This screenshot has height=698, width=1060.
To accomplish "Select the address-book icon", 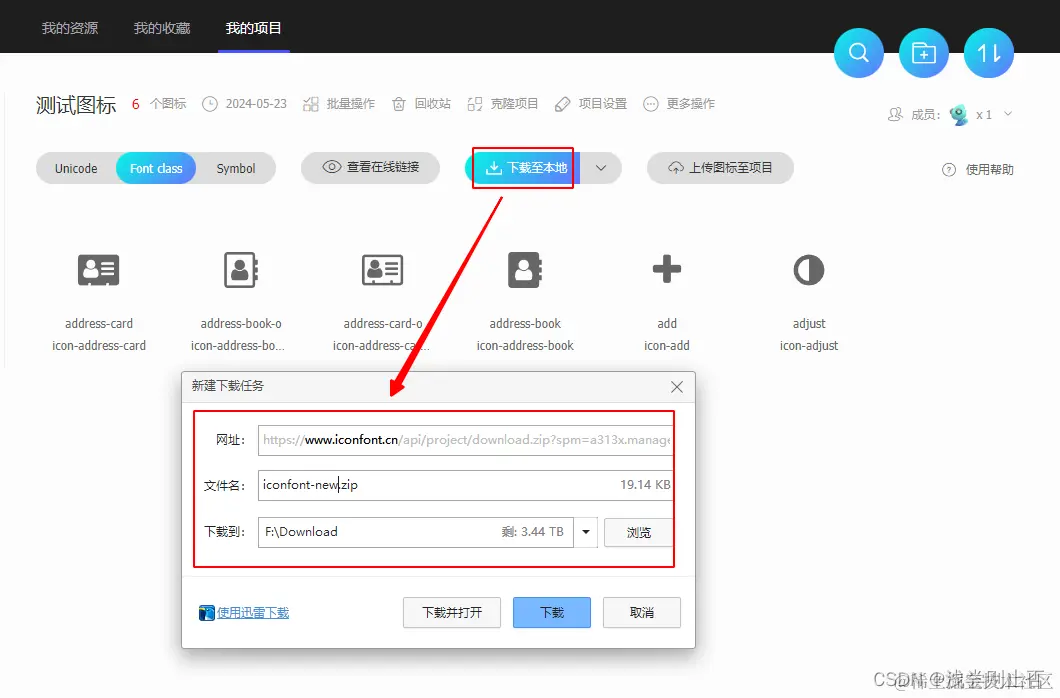I will 525,270.
